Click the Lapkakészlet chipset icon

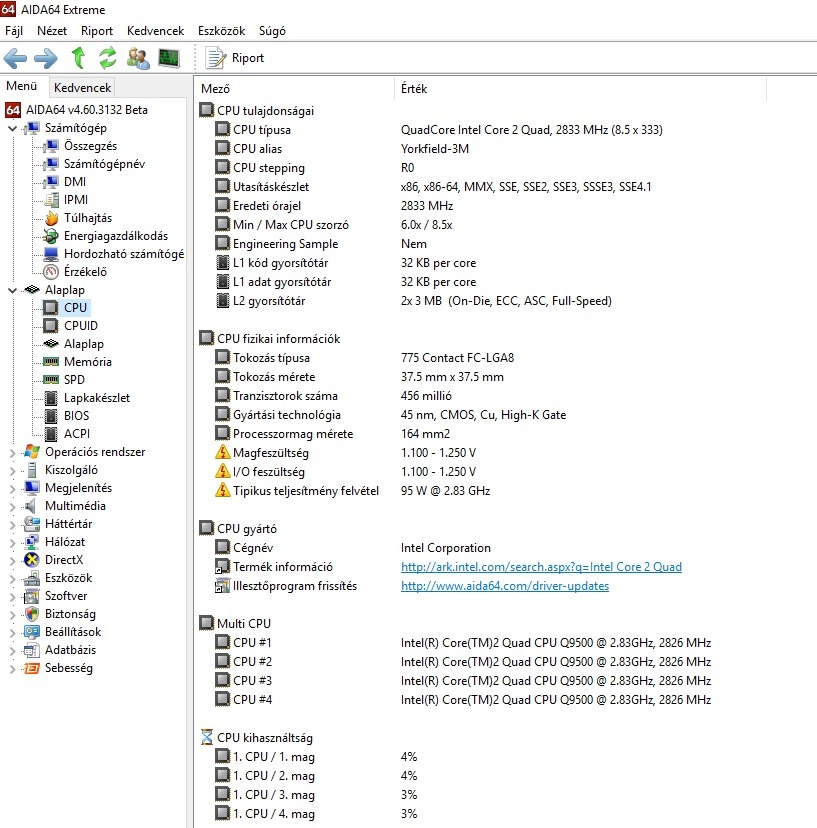tap(51, 398)
